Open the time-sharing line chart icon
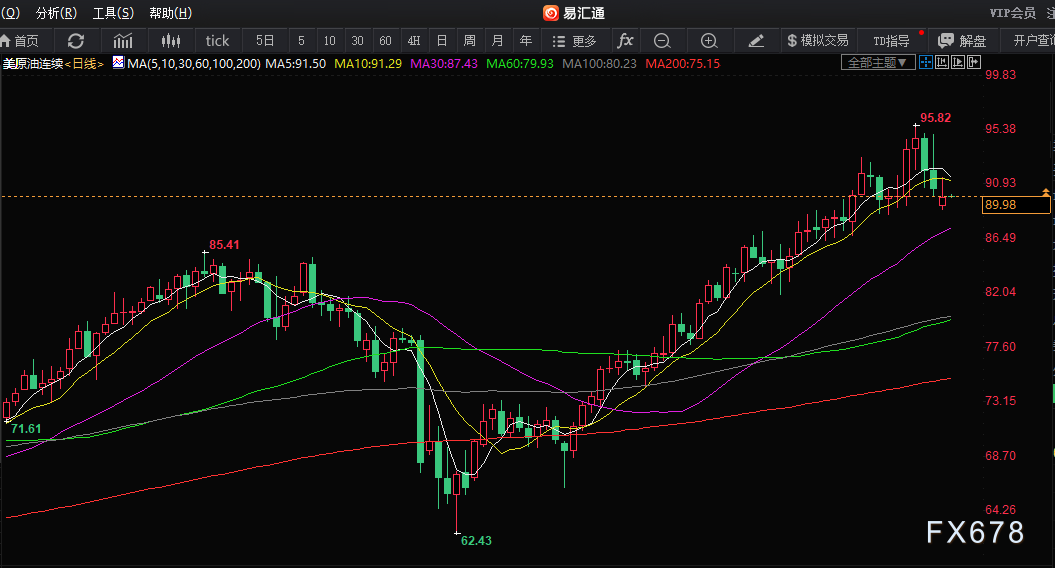Screen dimensions: 1055x568 [122, 41]
